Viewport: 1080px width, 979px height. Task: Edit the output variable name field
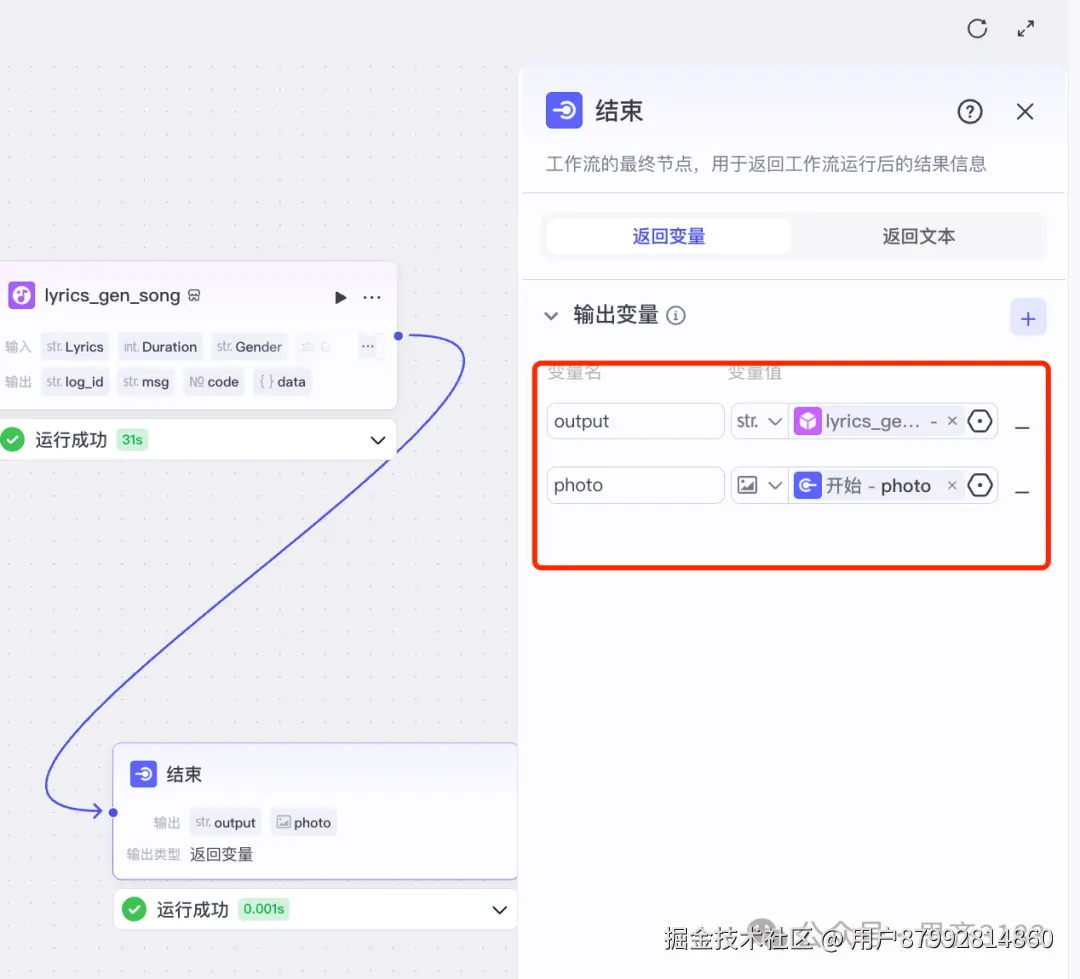click(x=635, y=421)
